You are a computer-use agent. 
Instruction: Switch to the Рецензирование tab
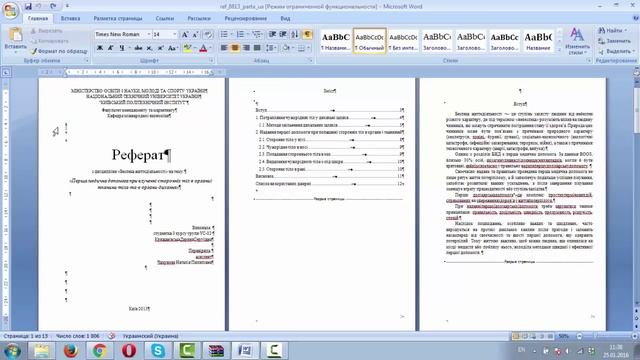click(x=246, y=18)
